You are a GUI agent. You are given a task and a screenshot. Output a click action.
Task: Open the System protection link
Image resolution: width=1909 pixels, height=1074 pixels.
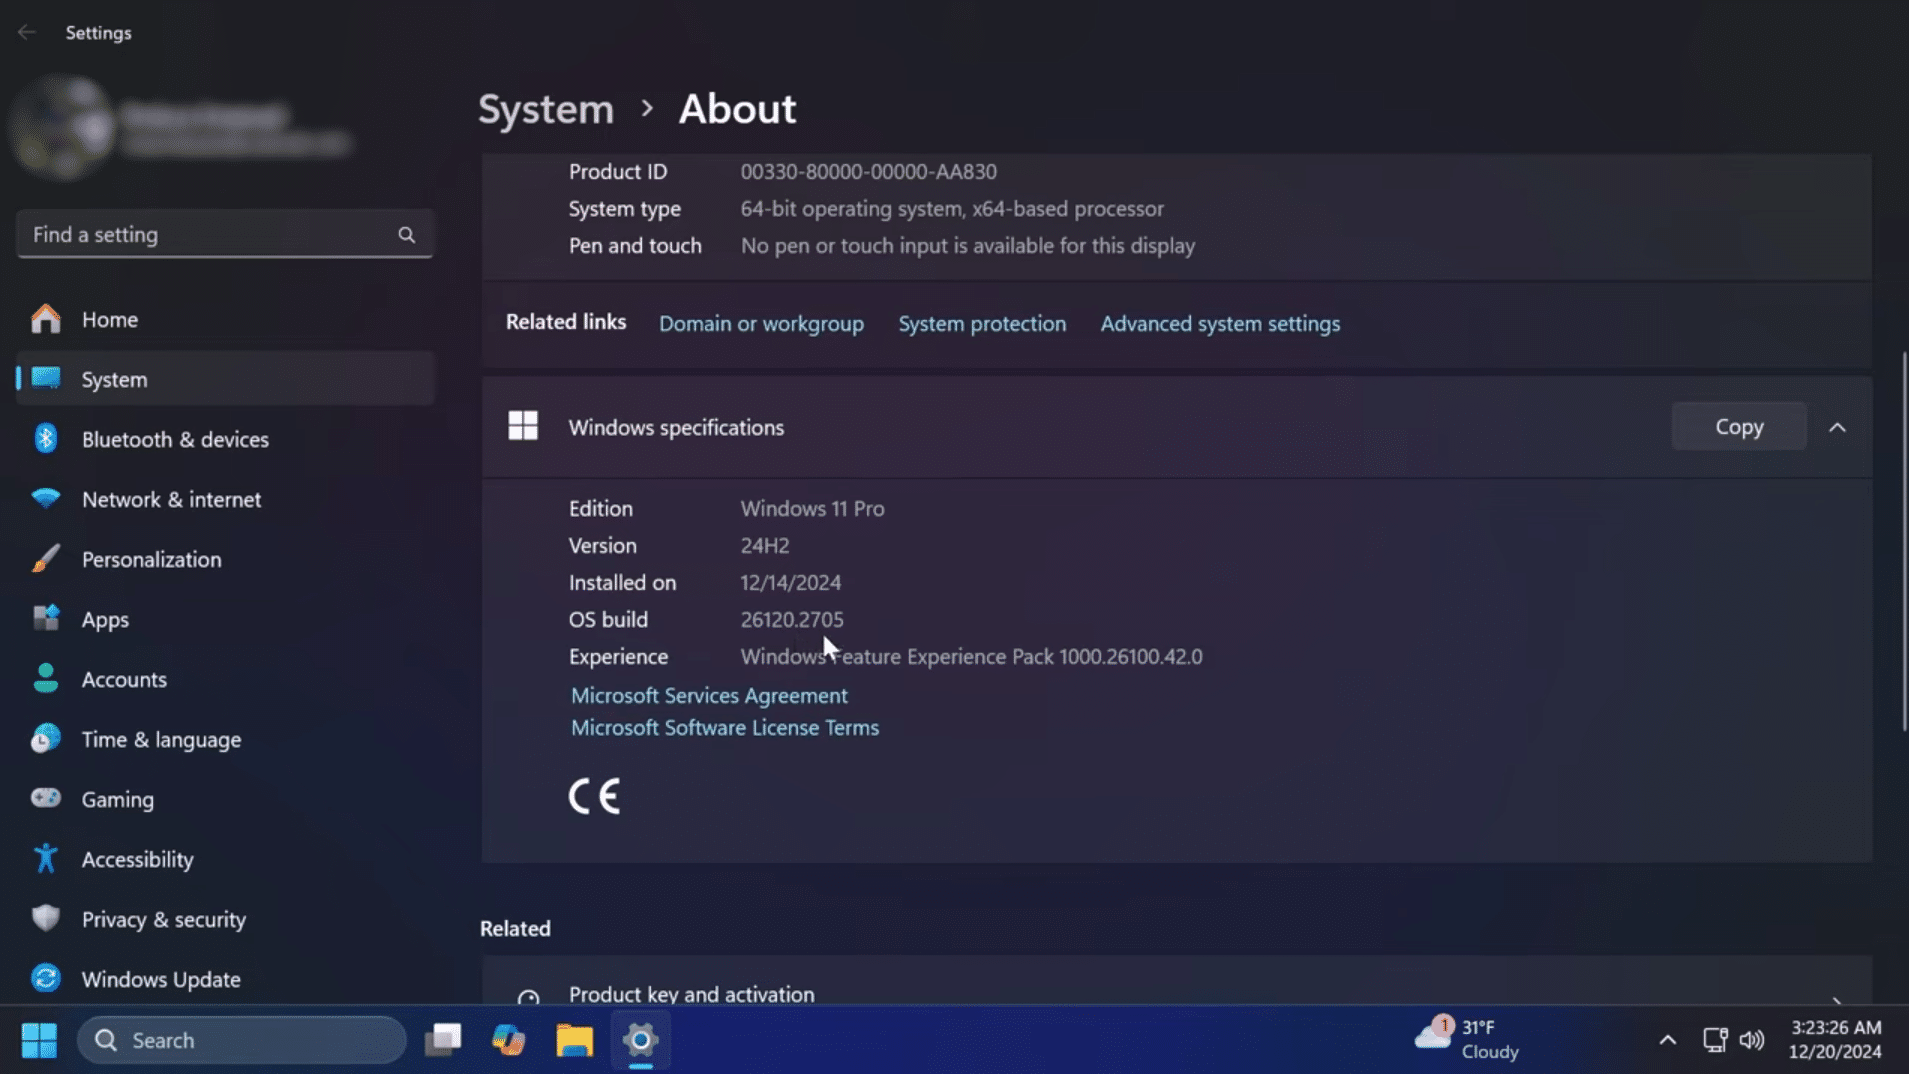(x=982, y=324)
